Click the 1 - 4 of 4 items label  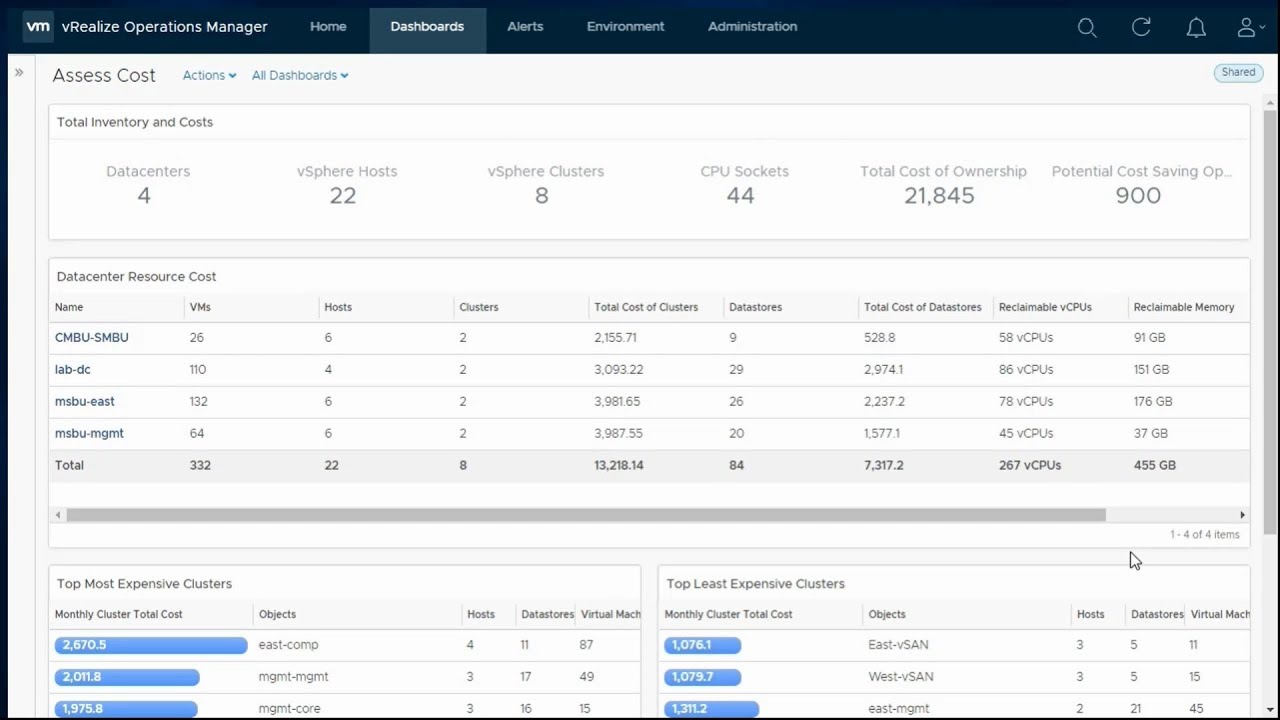coord(1205,534)
